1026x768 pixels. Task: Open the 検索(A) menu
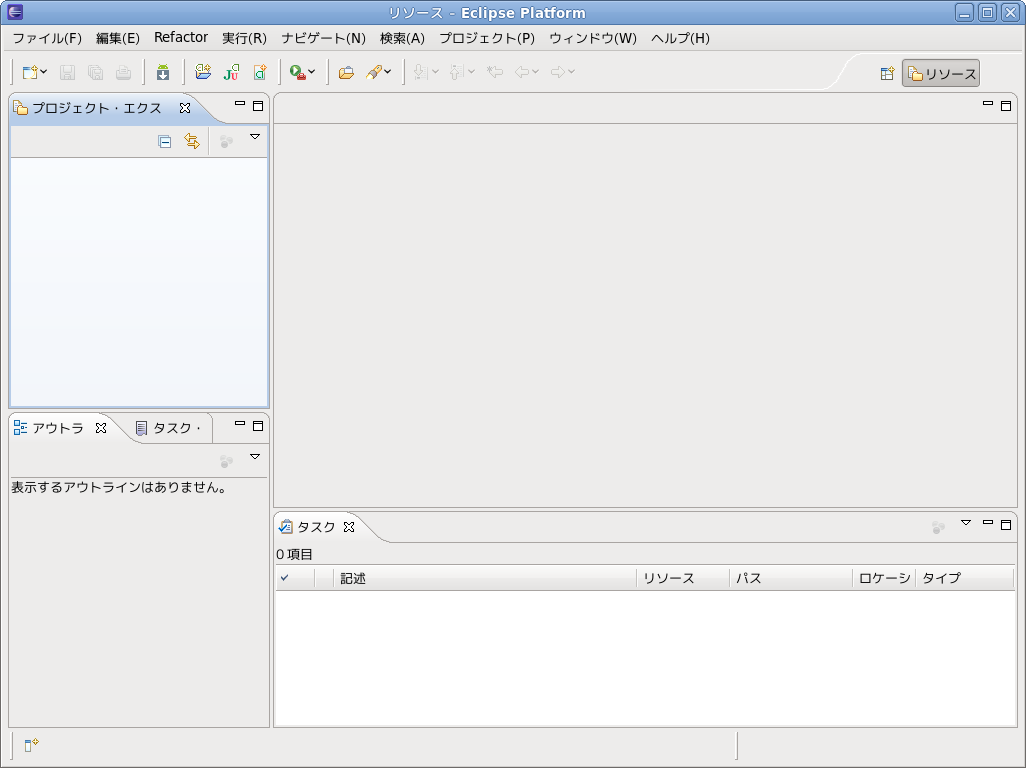pyautogui.click(x=402, y=38)
